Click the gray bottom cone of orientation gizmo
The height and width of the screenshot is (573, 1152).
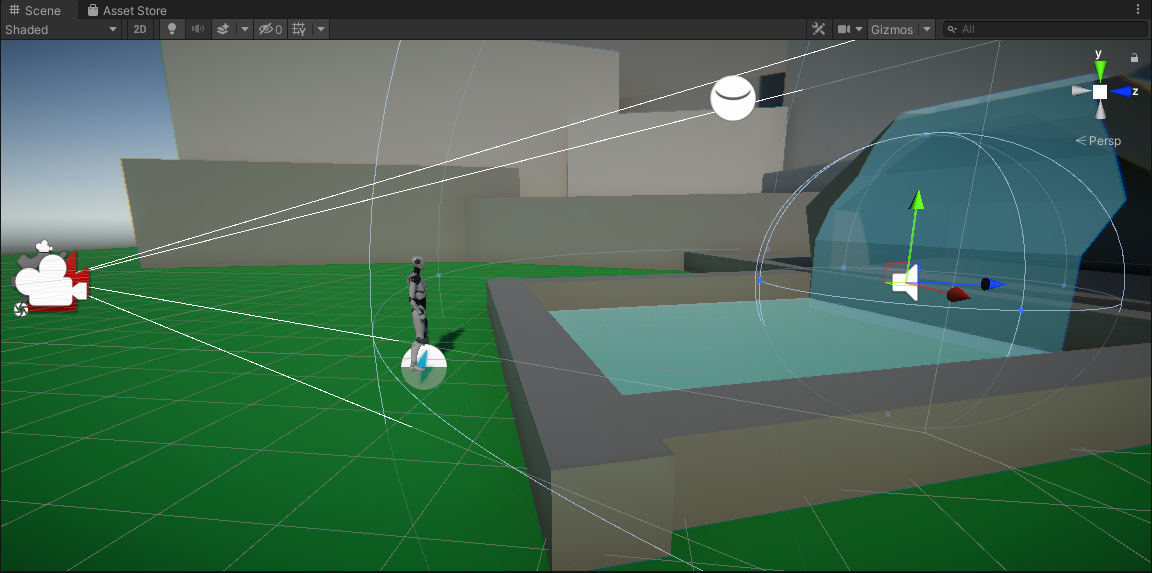coord(1100,109)
